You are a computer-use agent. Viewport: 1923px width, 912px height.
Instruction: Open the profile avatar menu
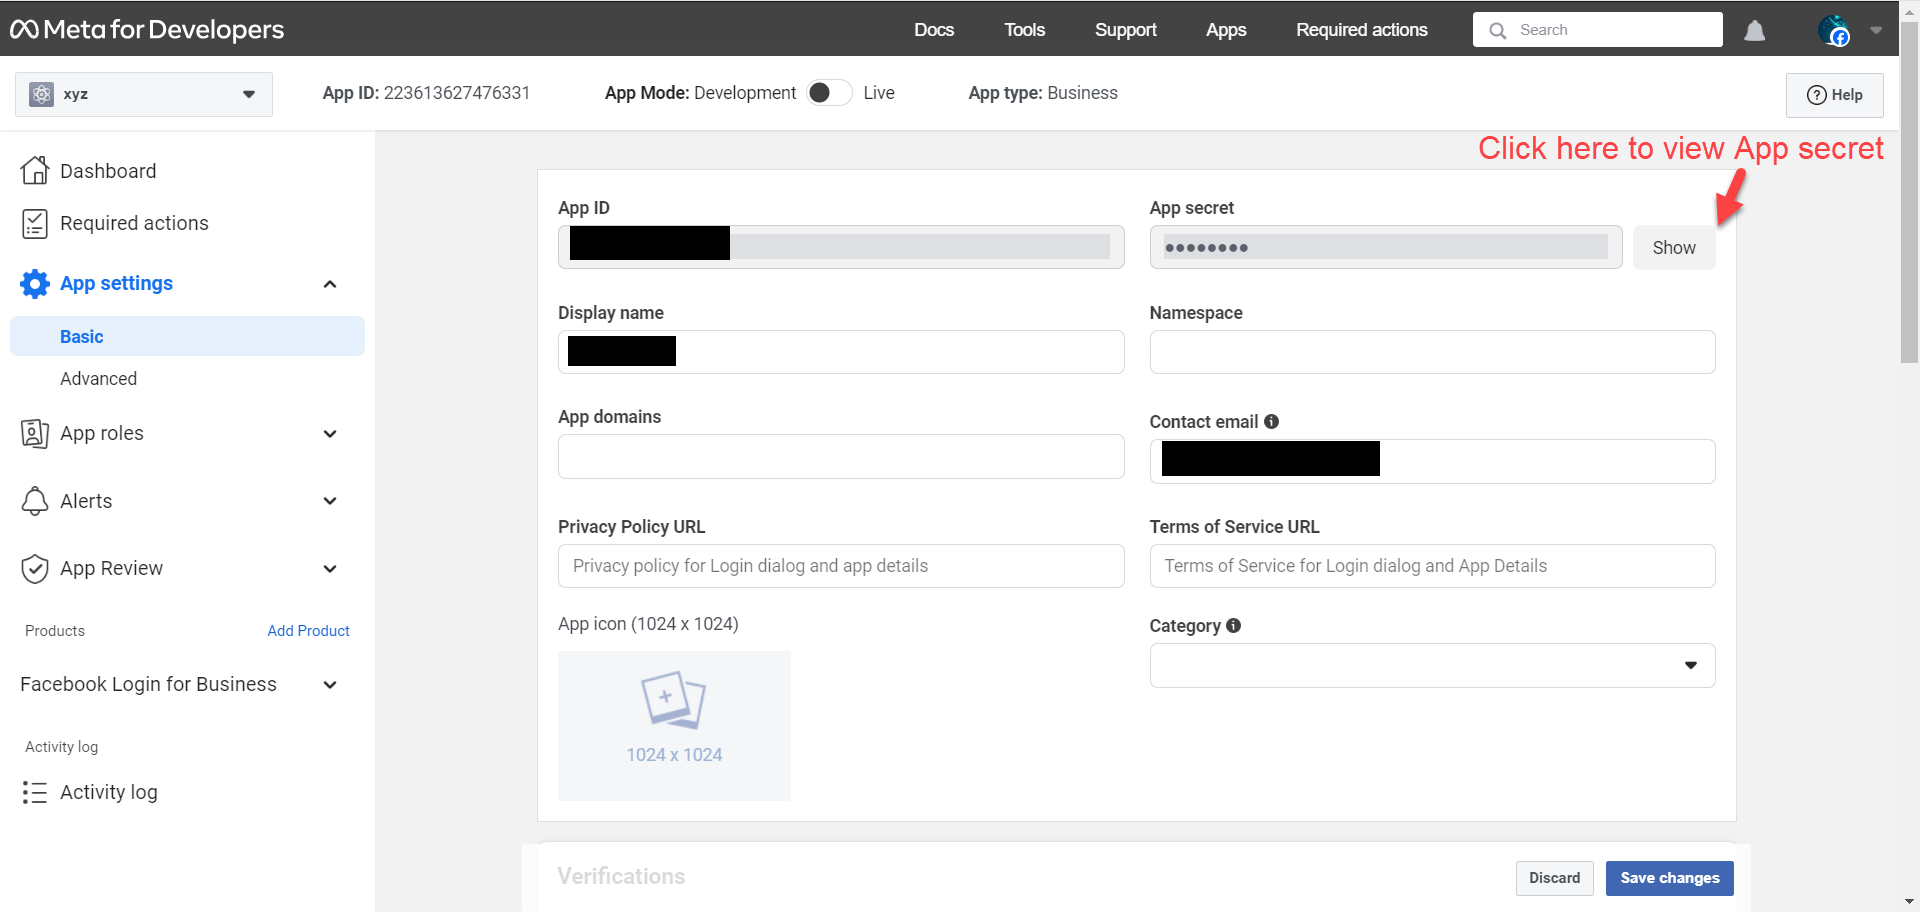(x=1834, y=31)
